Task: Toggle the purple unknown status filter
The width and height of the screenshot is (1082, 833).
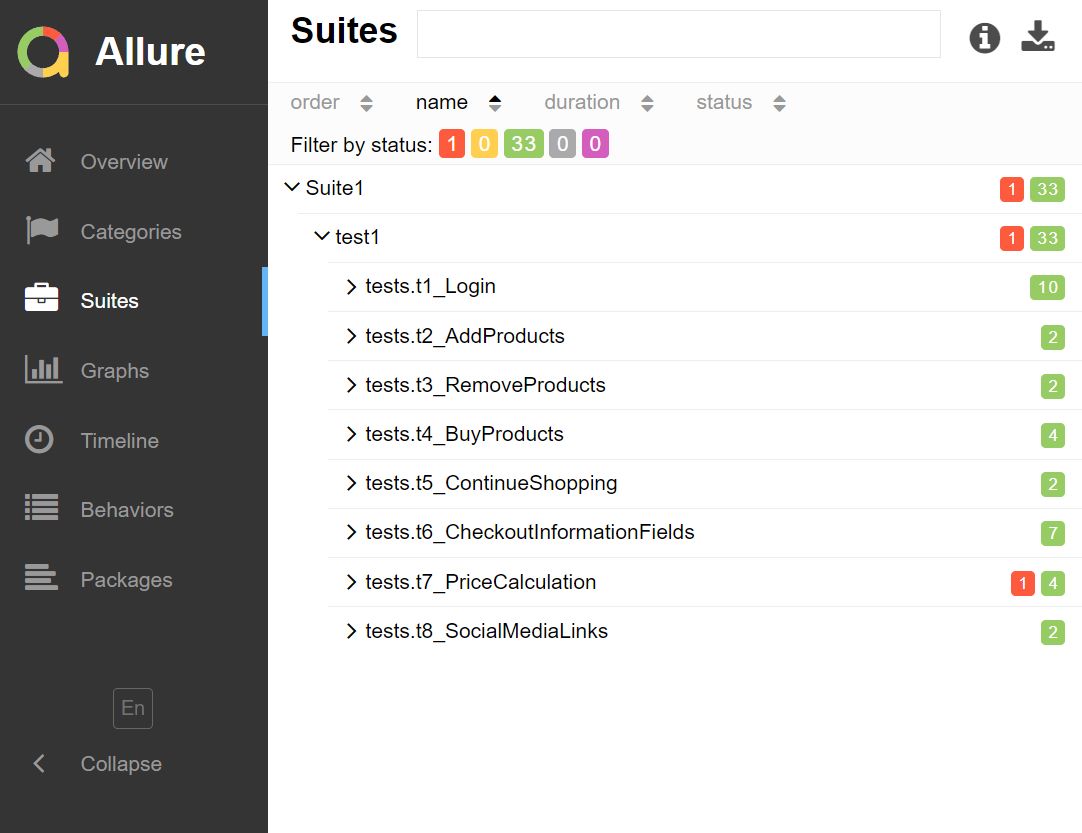Action: [x=595, y=144]
